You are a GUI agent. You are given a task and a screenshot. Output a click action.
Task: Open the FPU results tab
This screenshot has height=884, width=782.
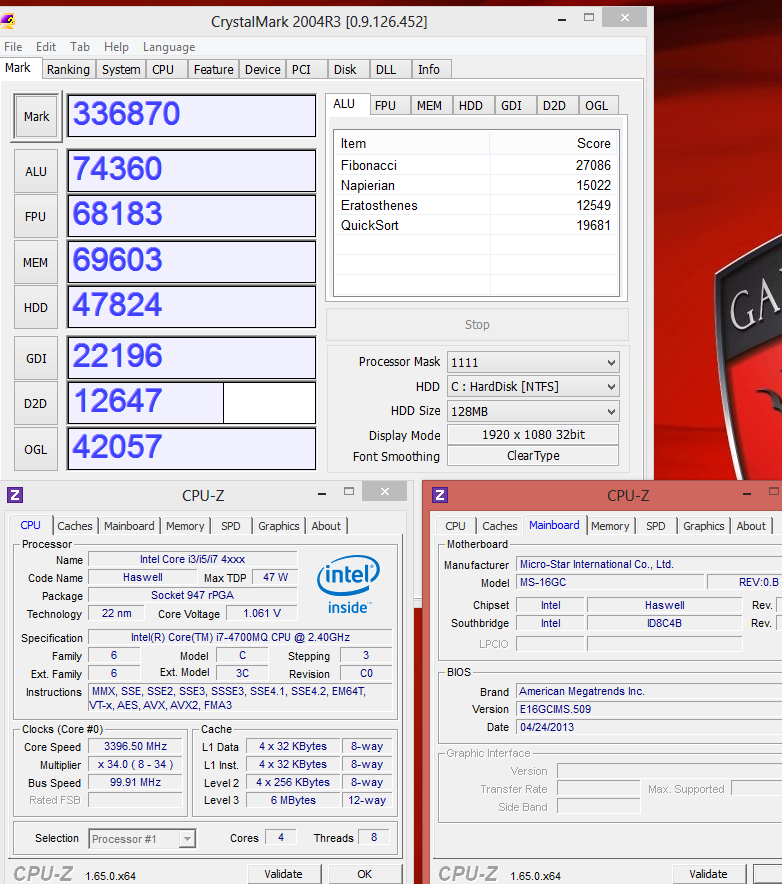click(385, 105)
